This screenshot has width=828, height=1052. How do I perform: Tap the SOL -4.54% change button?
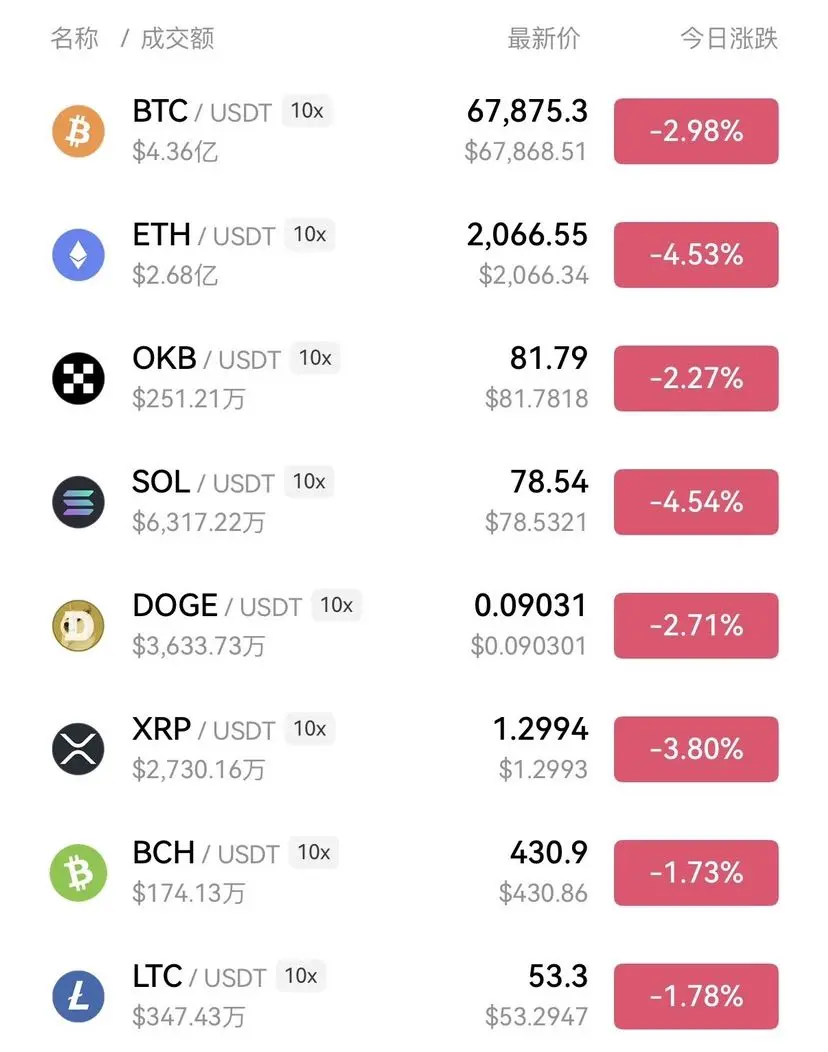(696, 502)
